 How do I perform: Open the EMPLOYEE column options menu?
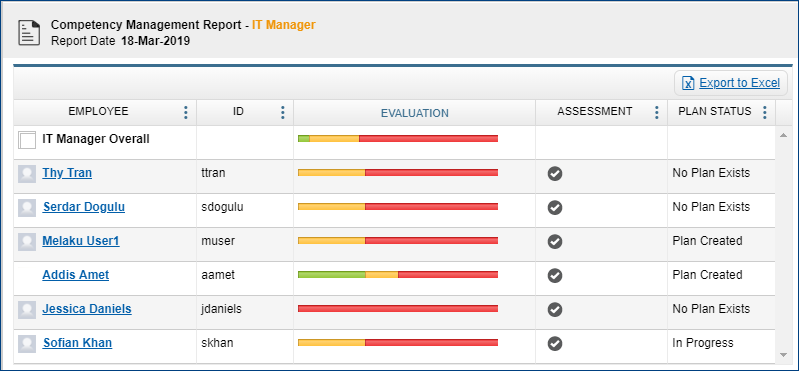186,113
